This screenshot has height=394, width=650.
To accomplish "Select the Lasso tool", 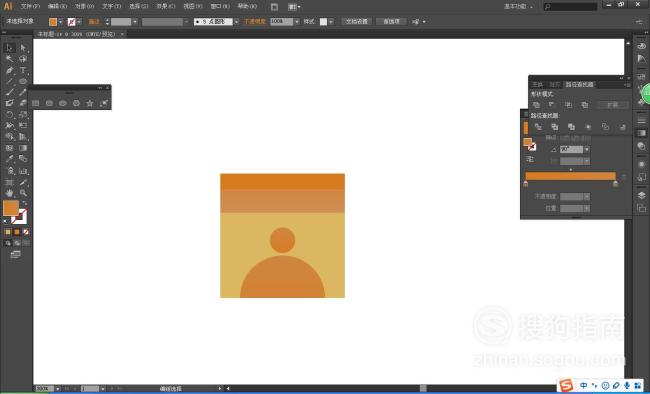I will point(23,59).
